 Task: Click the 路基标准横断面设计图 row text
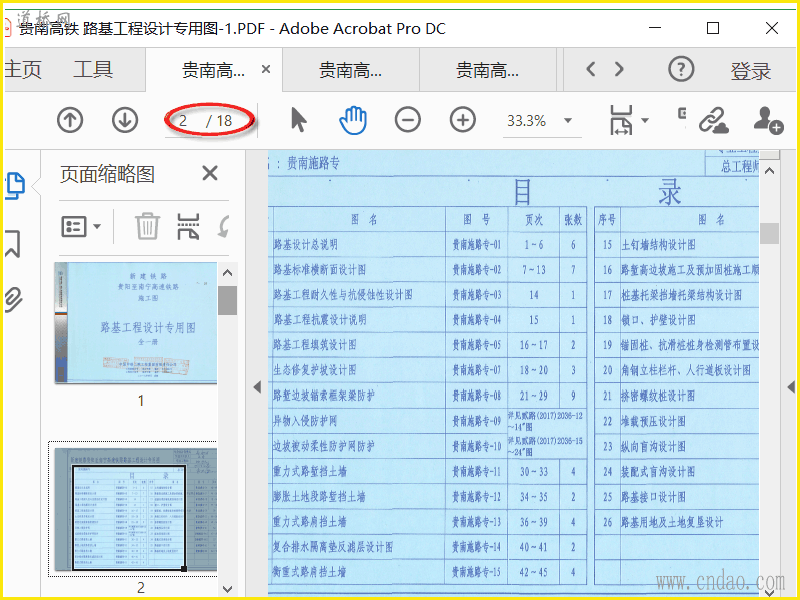[x=319, y=270]
